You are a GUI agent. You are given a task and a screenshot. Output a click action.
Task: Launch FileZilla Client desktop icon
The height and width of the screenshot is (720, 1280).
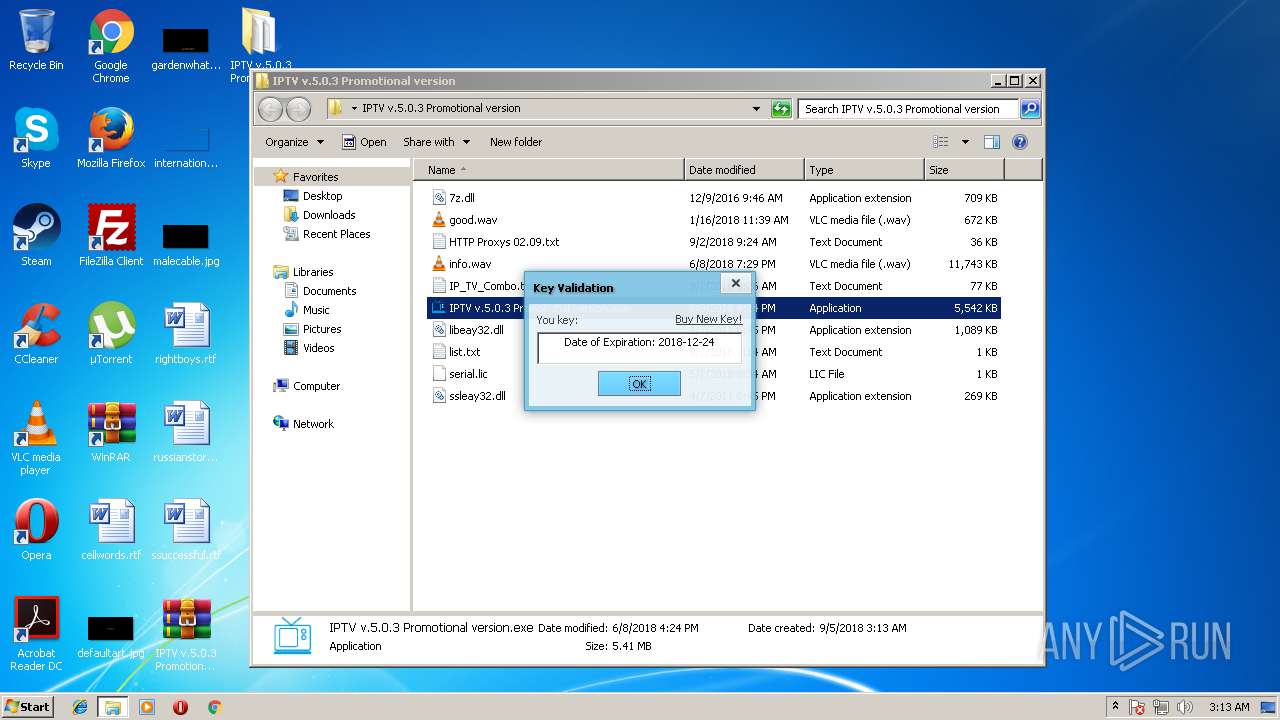point(111,236)
